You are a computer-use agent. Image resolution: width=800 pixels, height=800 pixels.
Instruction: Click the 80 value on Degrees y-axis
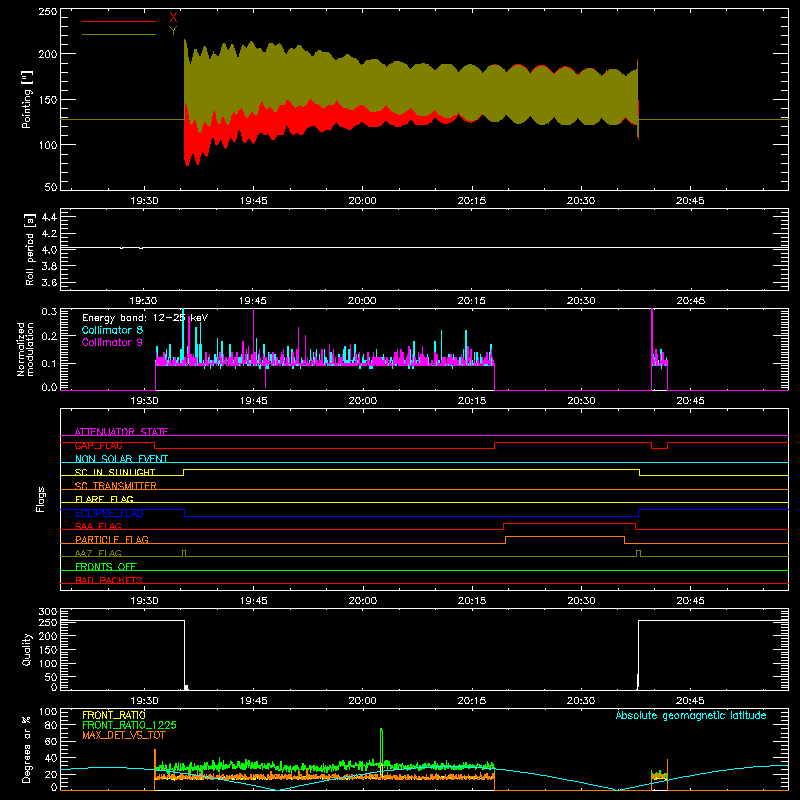coord(51,725)
